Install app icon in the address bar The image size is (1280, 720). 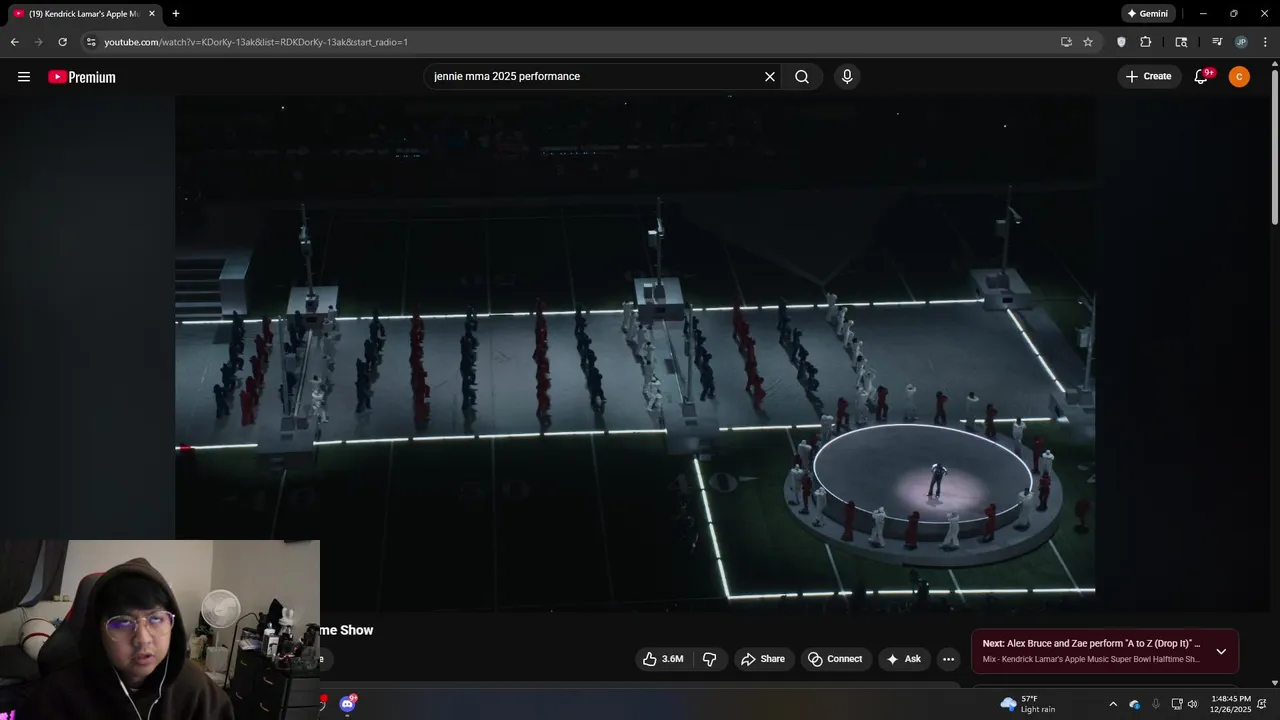pos(1066,42)
